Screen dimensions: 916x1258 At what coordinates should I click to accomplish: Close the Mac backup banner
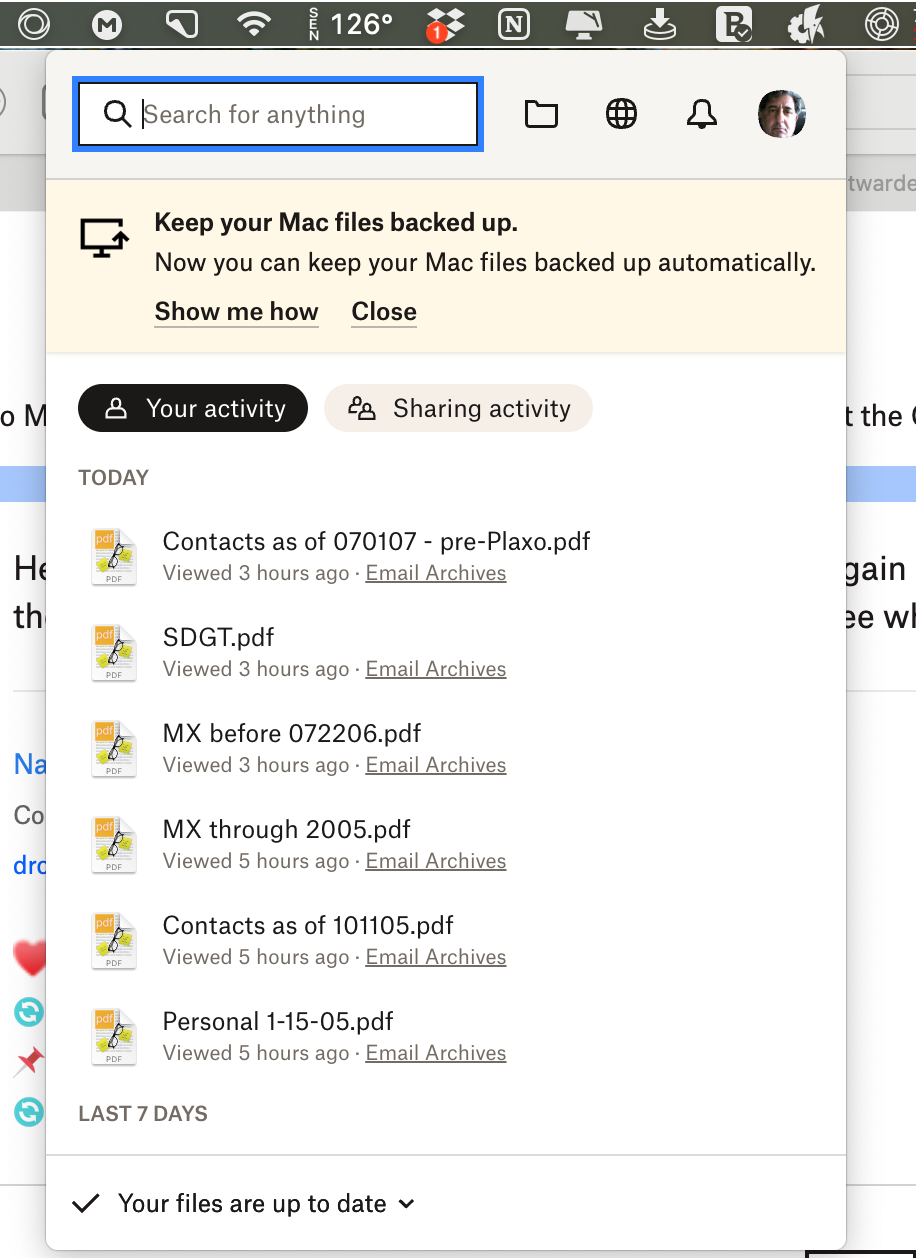point(384,312)
